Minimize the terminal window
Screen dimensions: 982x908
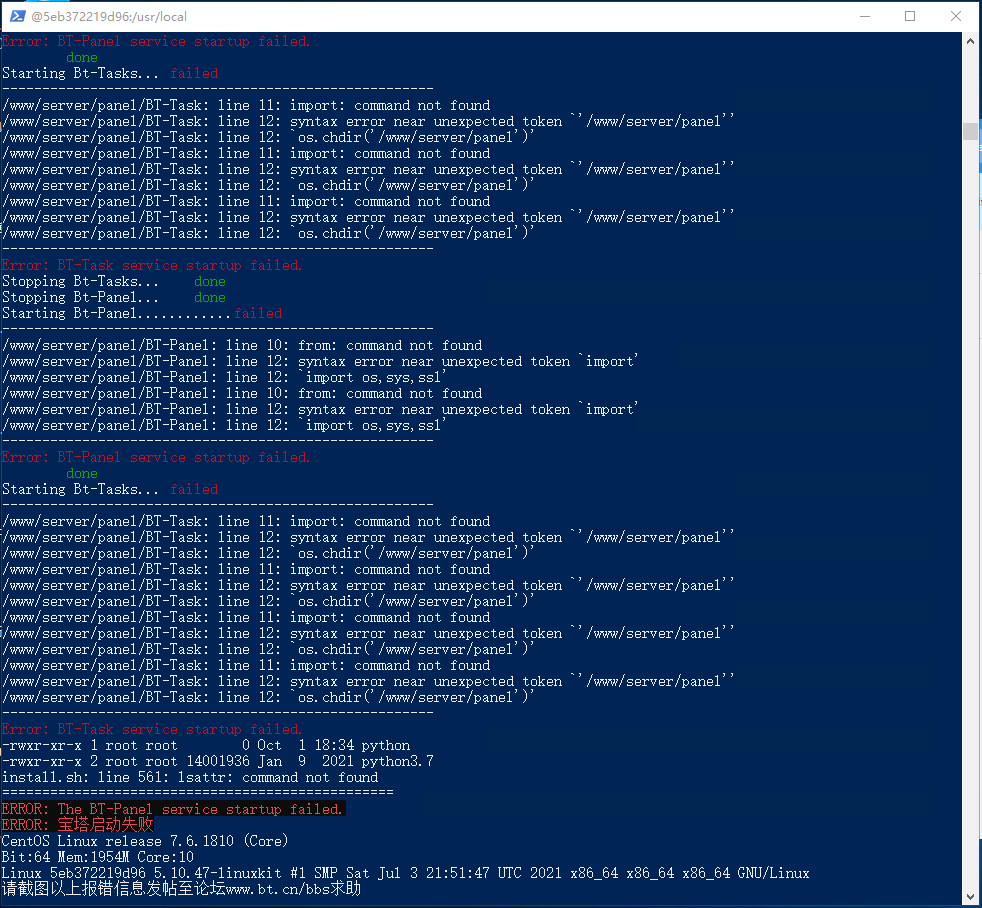tap(865, 16)
